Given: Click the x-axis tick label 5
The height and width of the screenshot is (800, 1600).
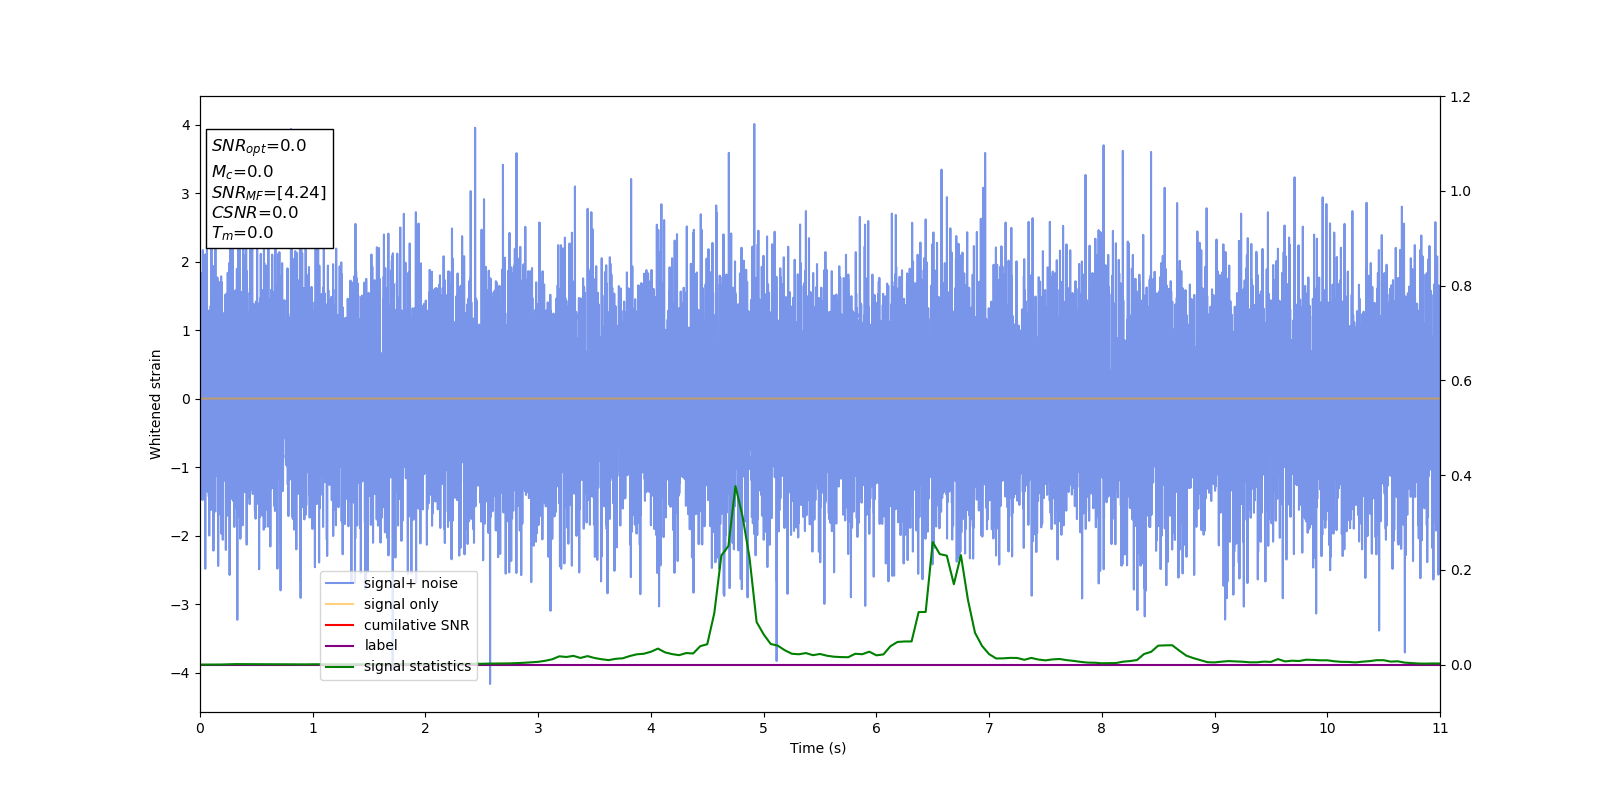Looking at the screenshot, I should click(x=764, y=728).
